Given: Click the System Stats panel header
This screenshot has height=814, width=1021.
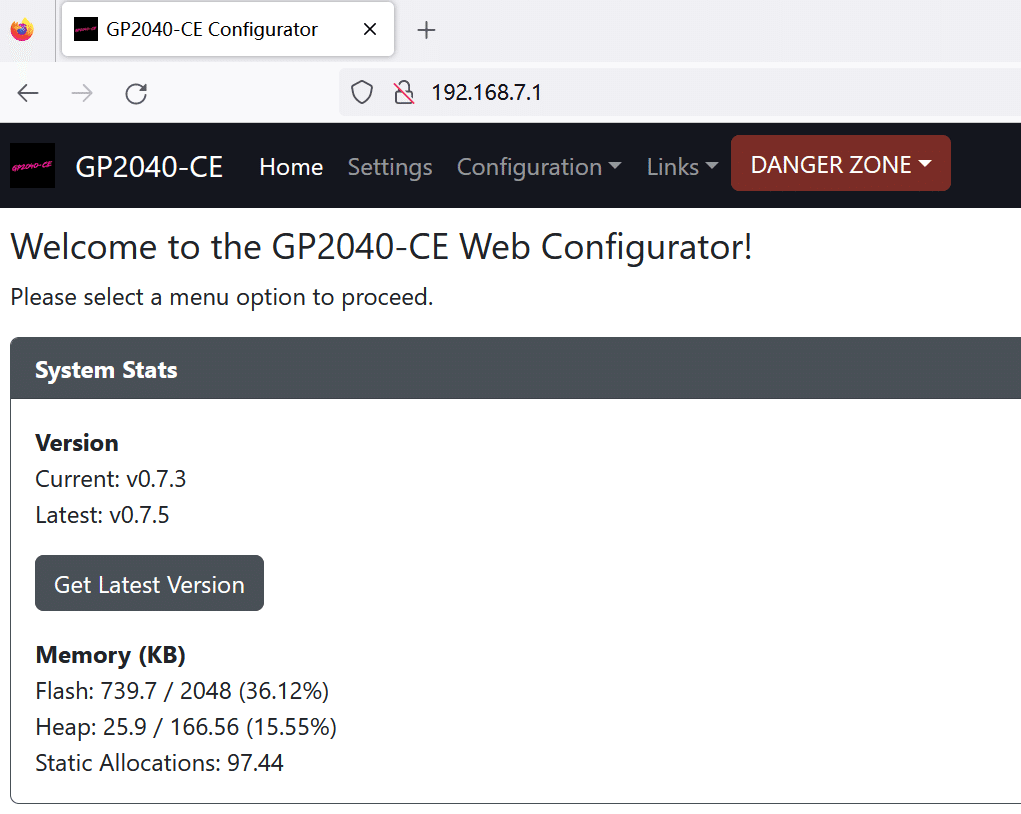Looking at the screenshot, I should pos(516,369).
